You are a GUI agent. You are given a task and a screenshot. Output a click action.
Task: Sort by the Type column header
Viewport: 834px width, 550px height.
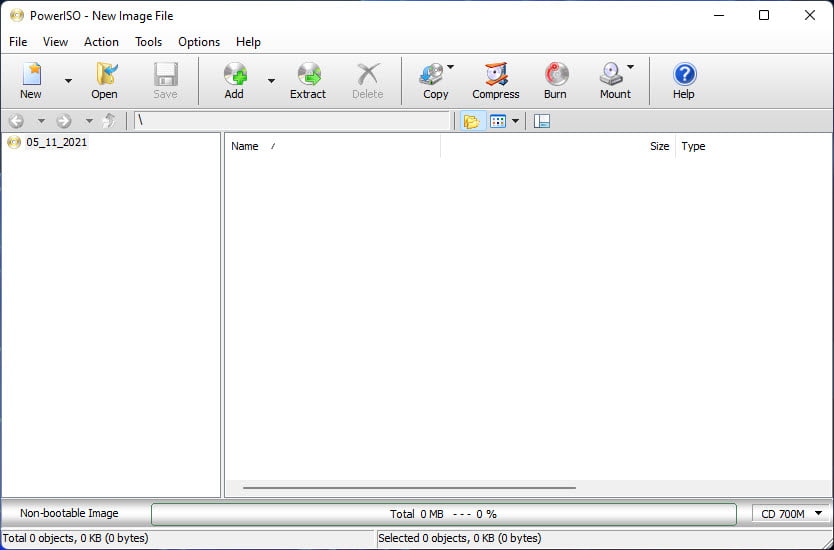753,146
